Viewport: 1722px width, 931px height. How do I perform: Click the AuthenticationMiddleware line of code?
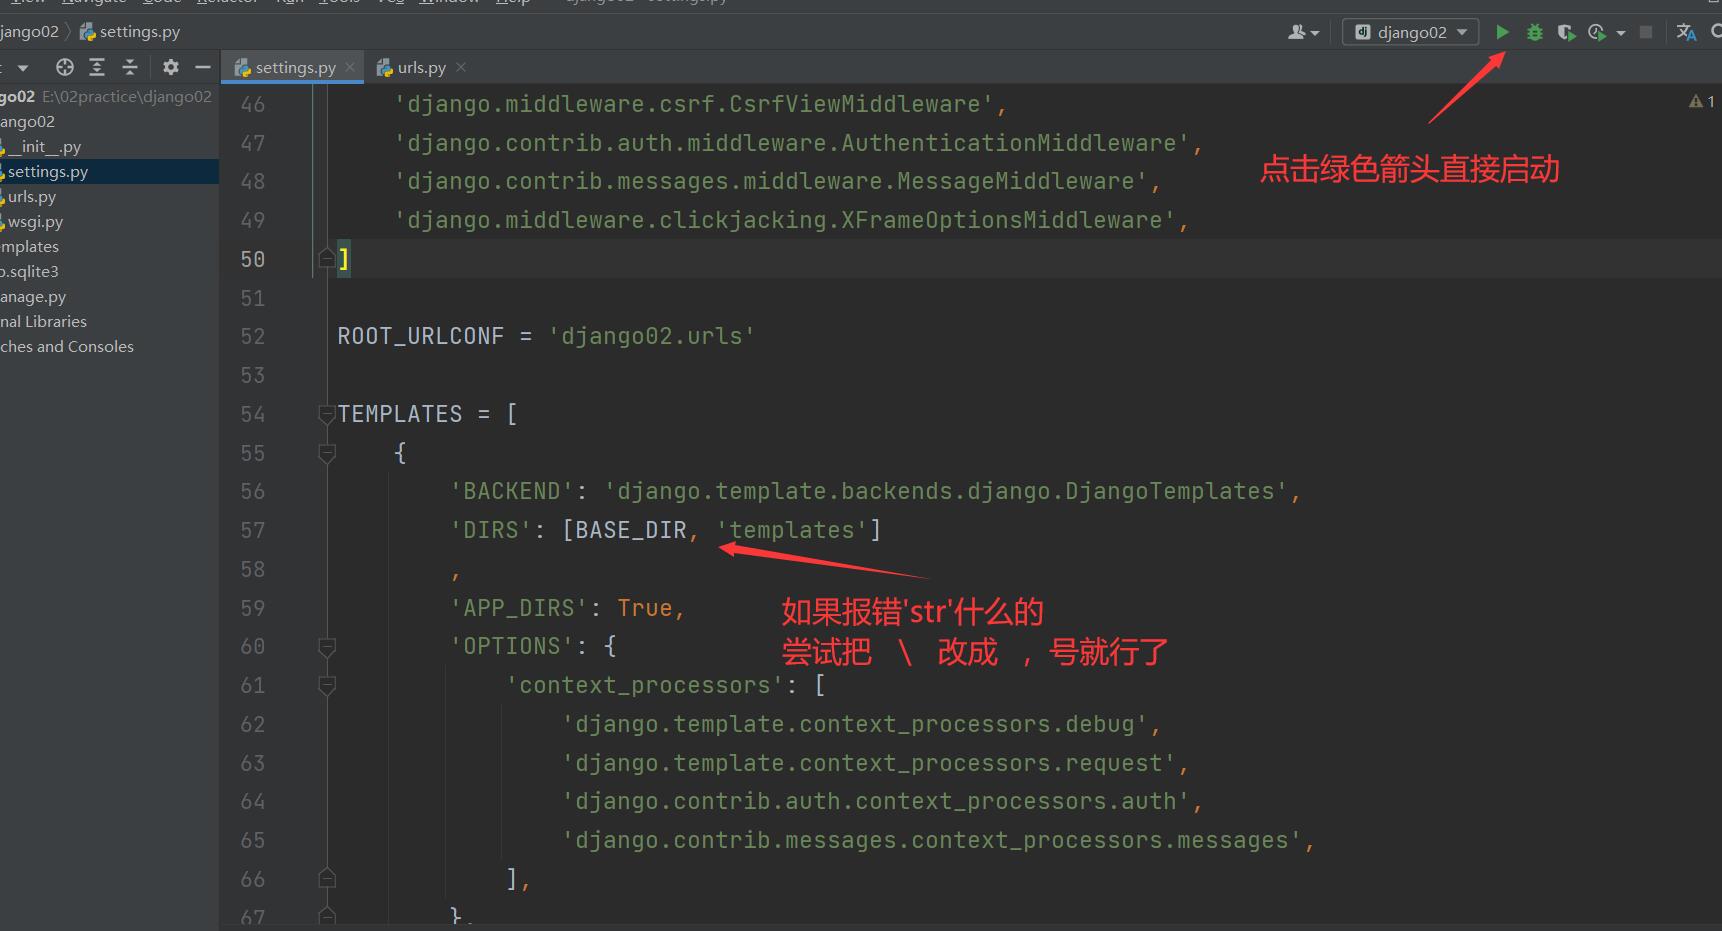click(799, 143)
